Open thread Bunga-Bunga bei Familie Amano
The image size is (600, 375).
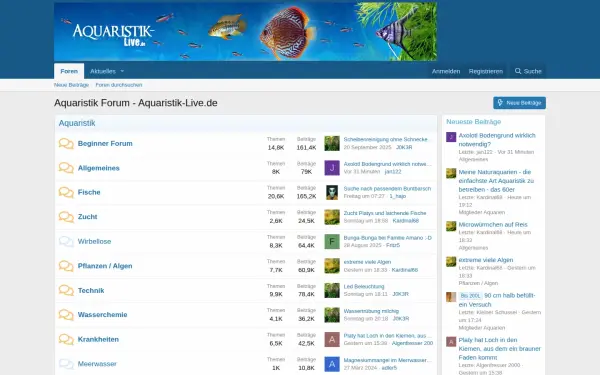pyautogui.click(x=388, y=238)
